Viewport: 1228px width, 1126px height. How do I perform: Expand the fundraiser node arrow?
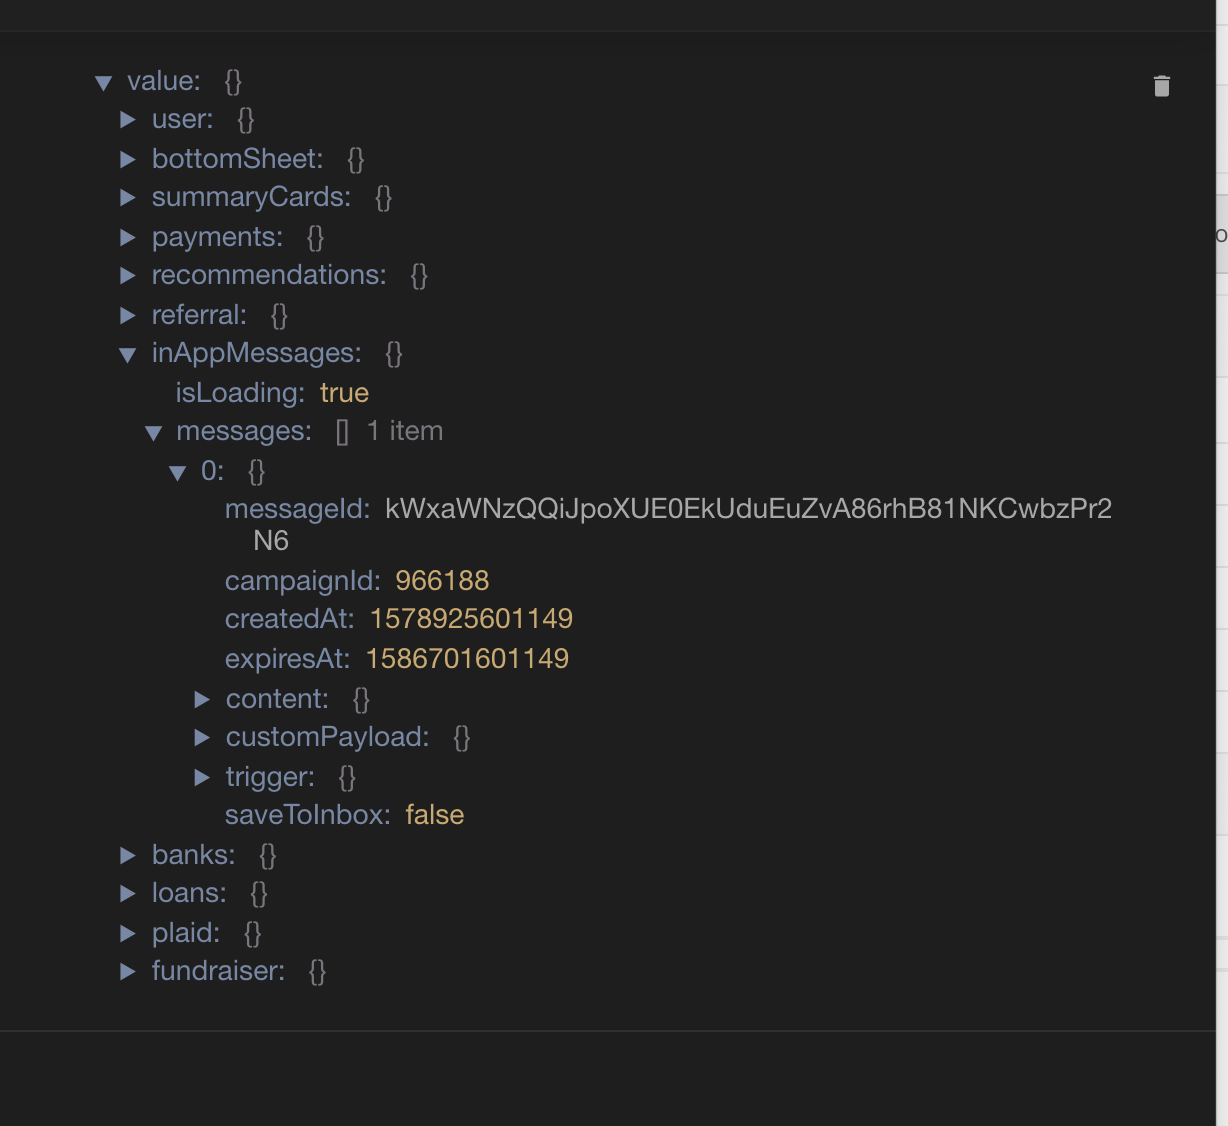tap(128, 971)
